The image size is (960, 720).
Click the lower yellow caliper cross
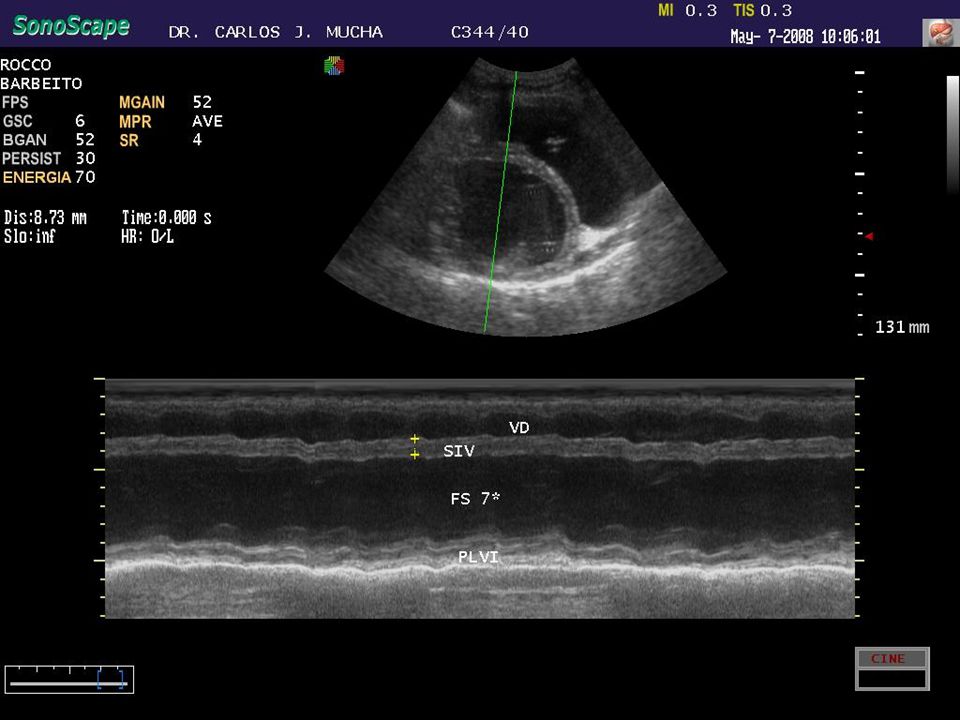coord(414,454)
